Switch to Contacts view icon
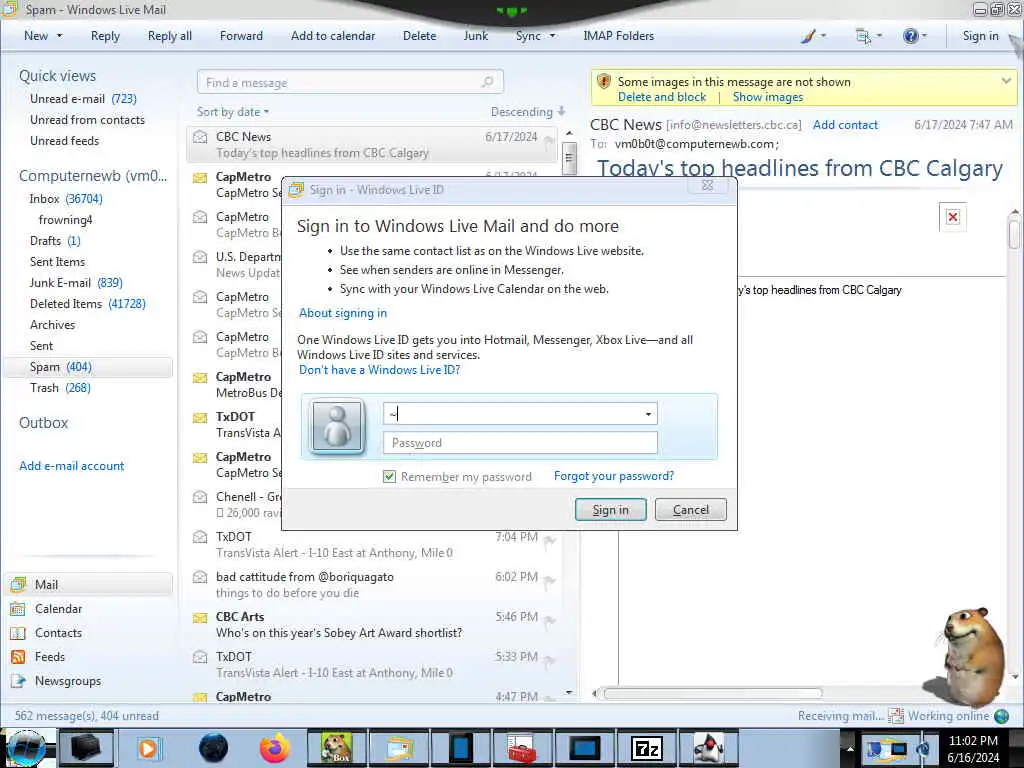Viewport: 1024px width, 768px height. tap(18, 633)
